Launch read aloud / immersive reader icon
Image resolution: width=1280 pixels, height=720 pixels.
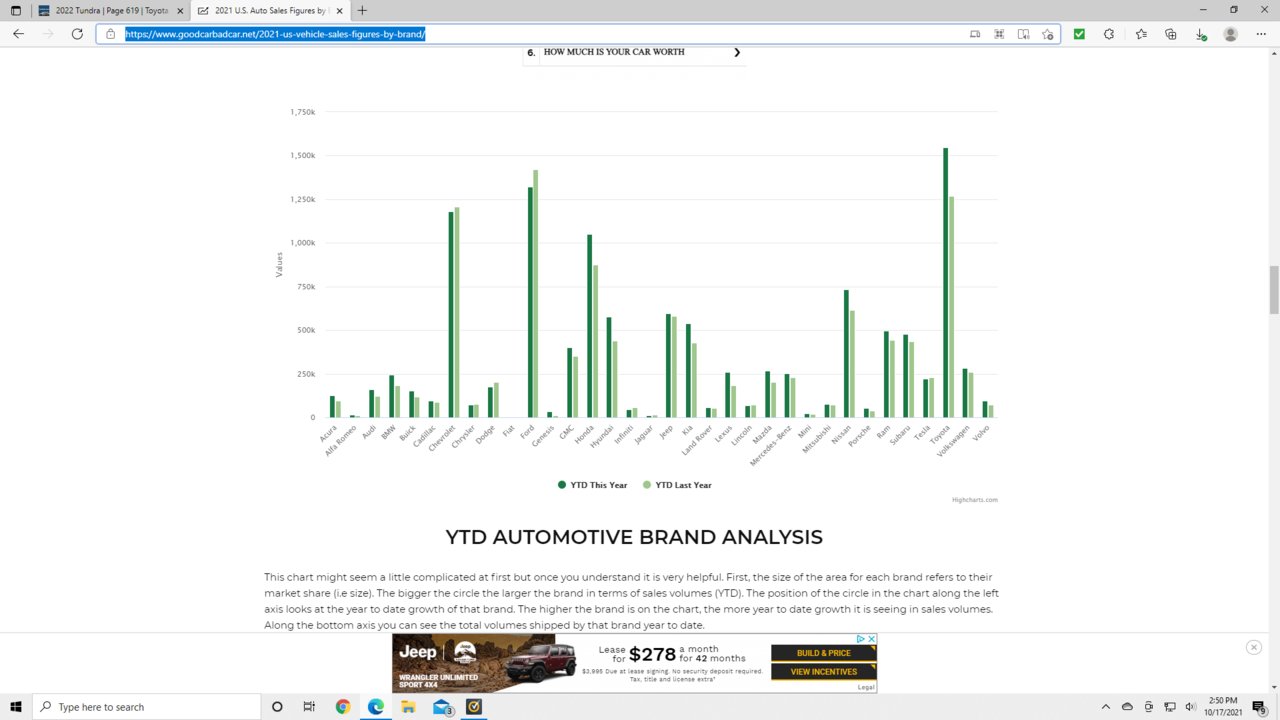pos(1023,34)
